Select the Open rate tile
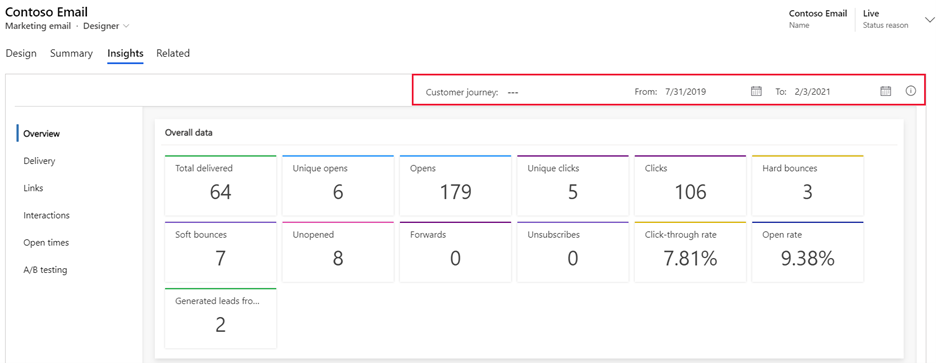Viewport: 936px width, 363px height. (x=808, y=252)
